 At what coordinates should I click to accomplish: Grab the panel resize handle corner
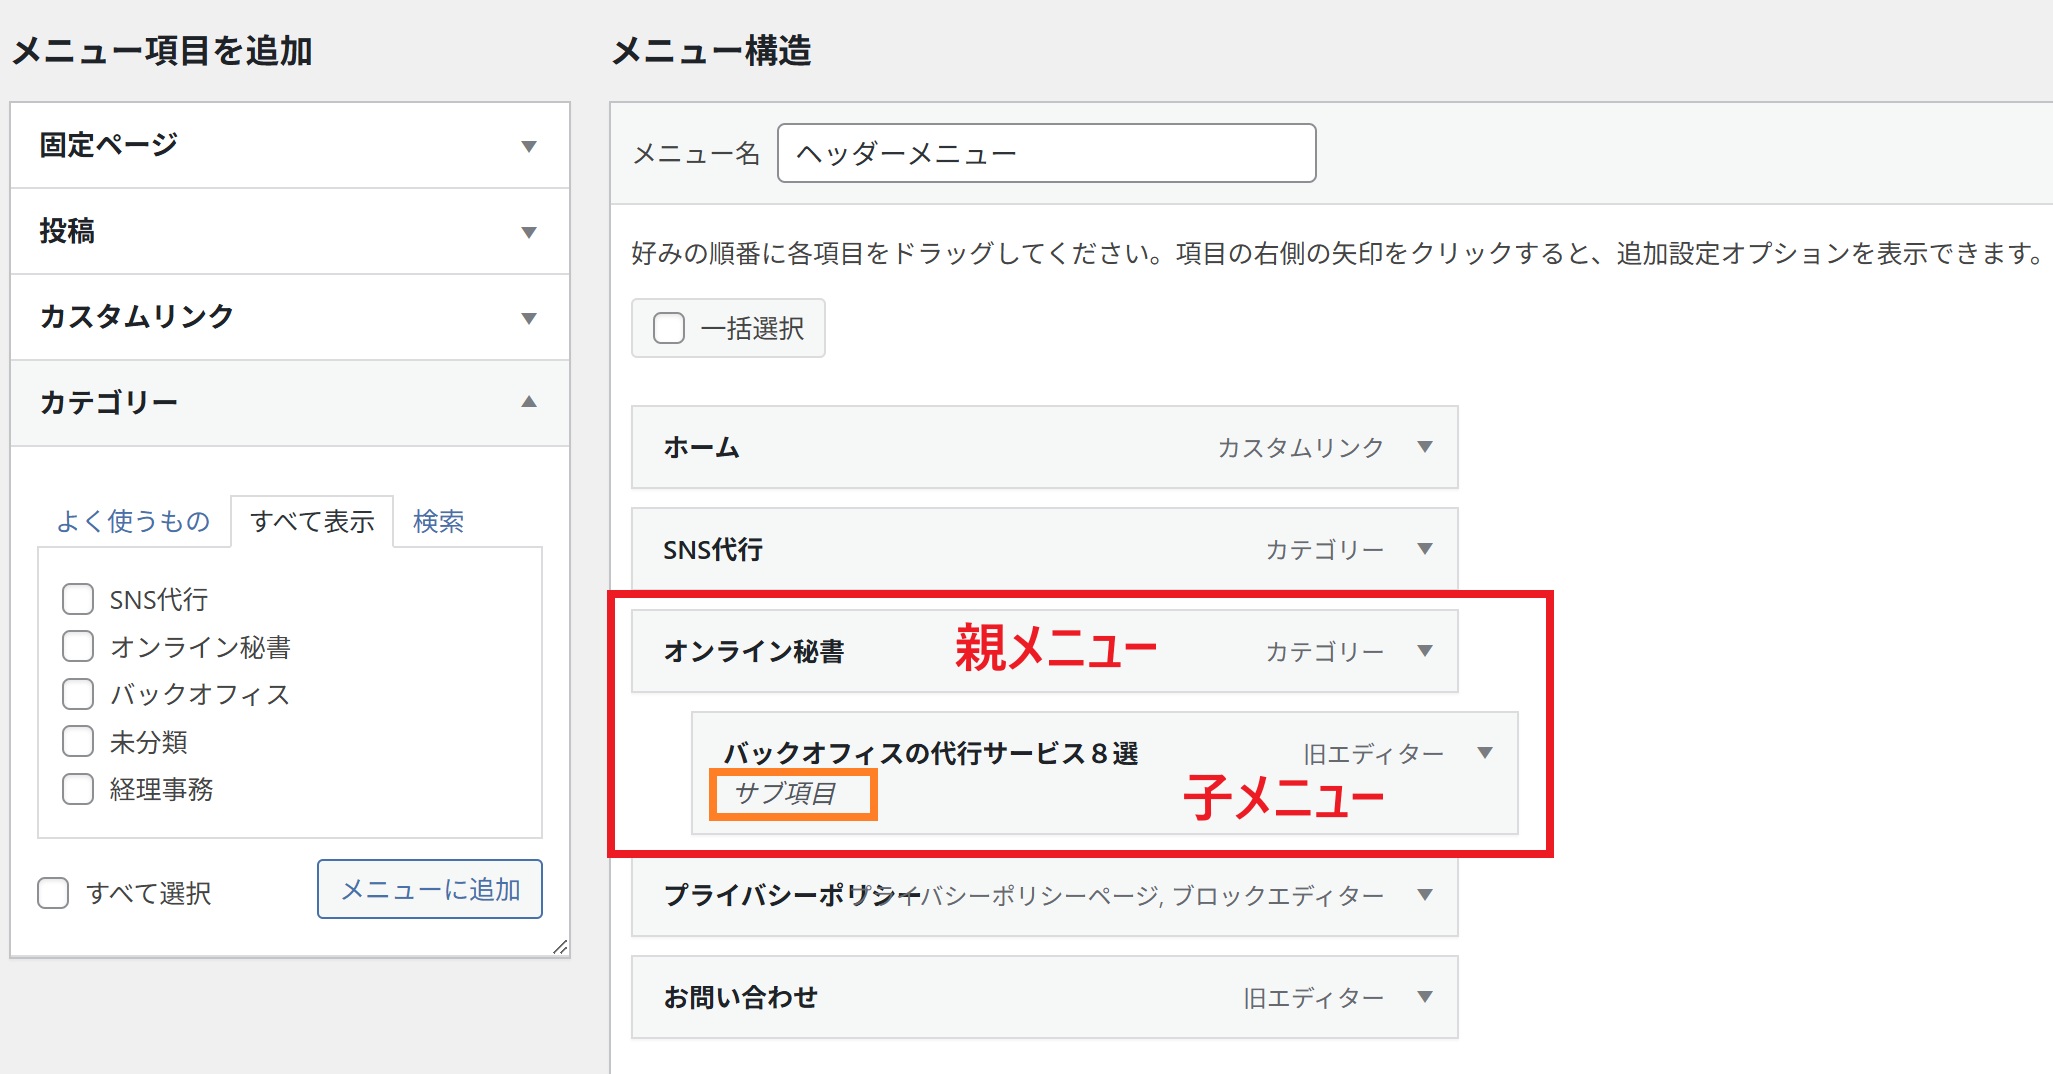pos(560,947)
